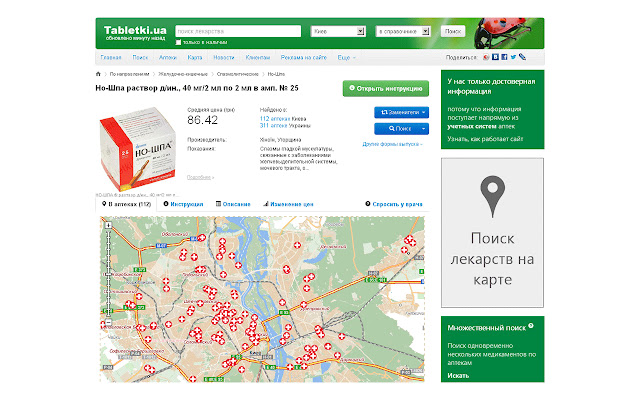Click the blue Поиск button with magnifier
This screenshot has height=400, width=640.
[x=397, y=129]
